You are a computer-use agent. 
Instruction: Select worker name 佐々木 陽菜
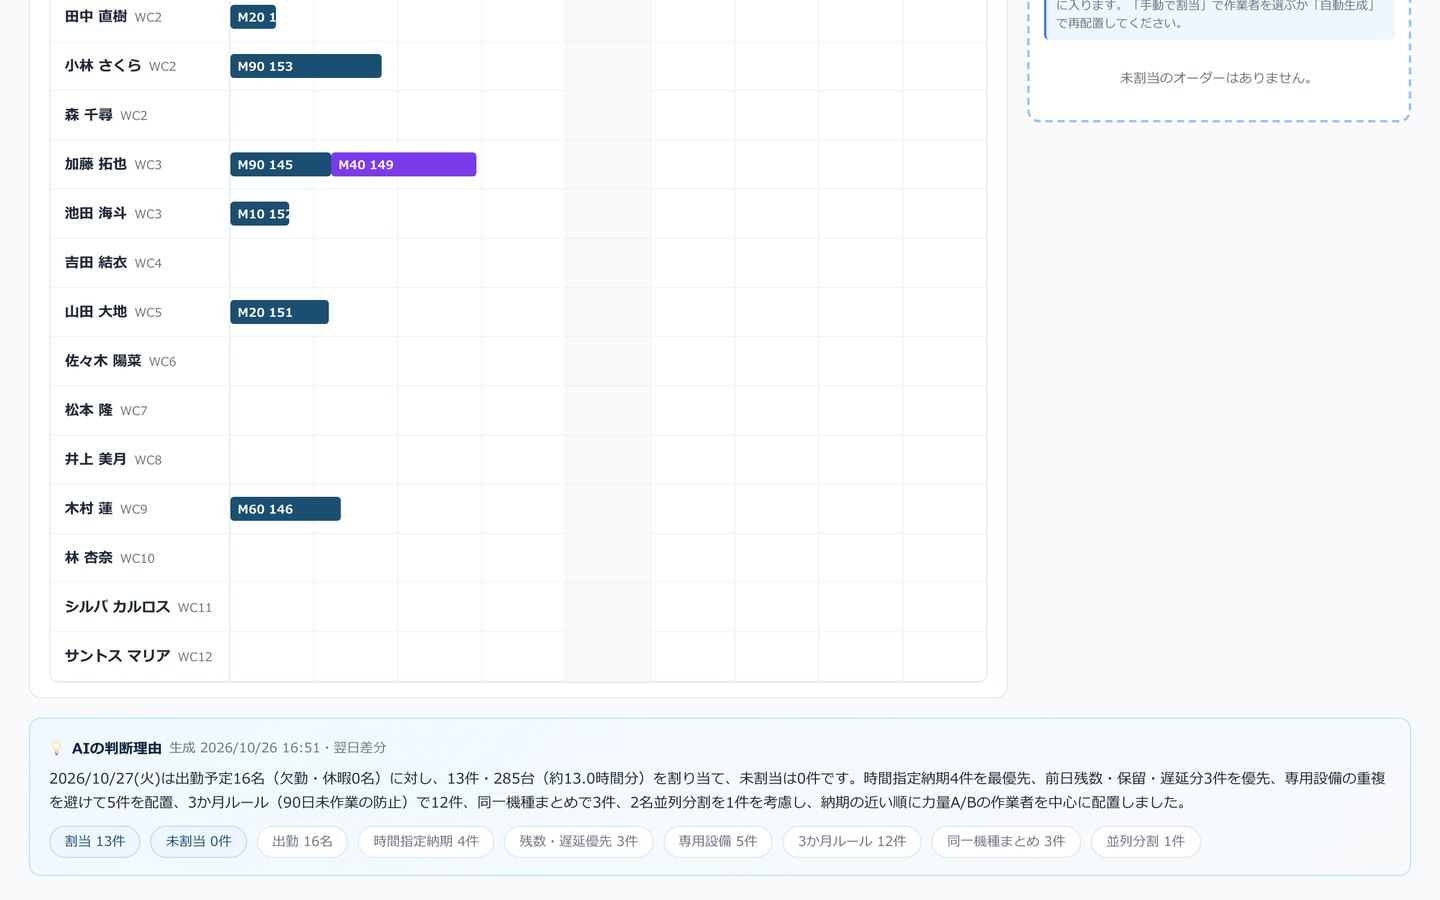pos(103,361)
